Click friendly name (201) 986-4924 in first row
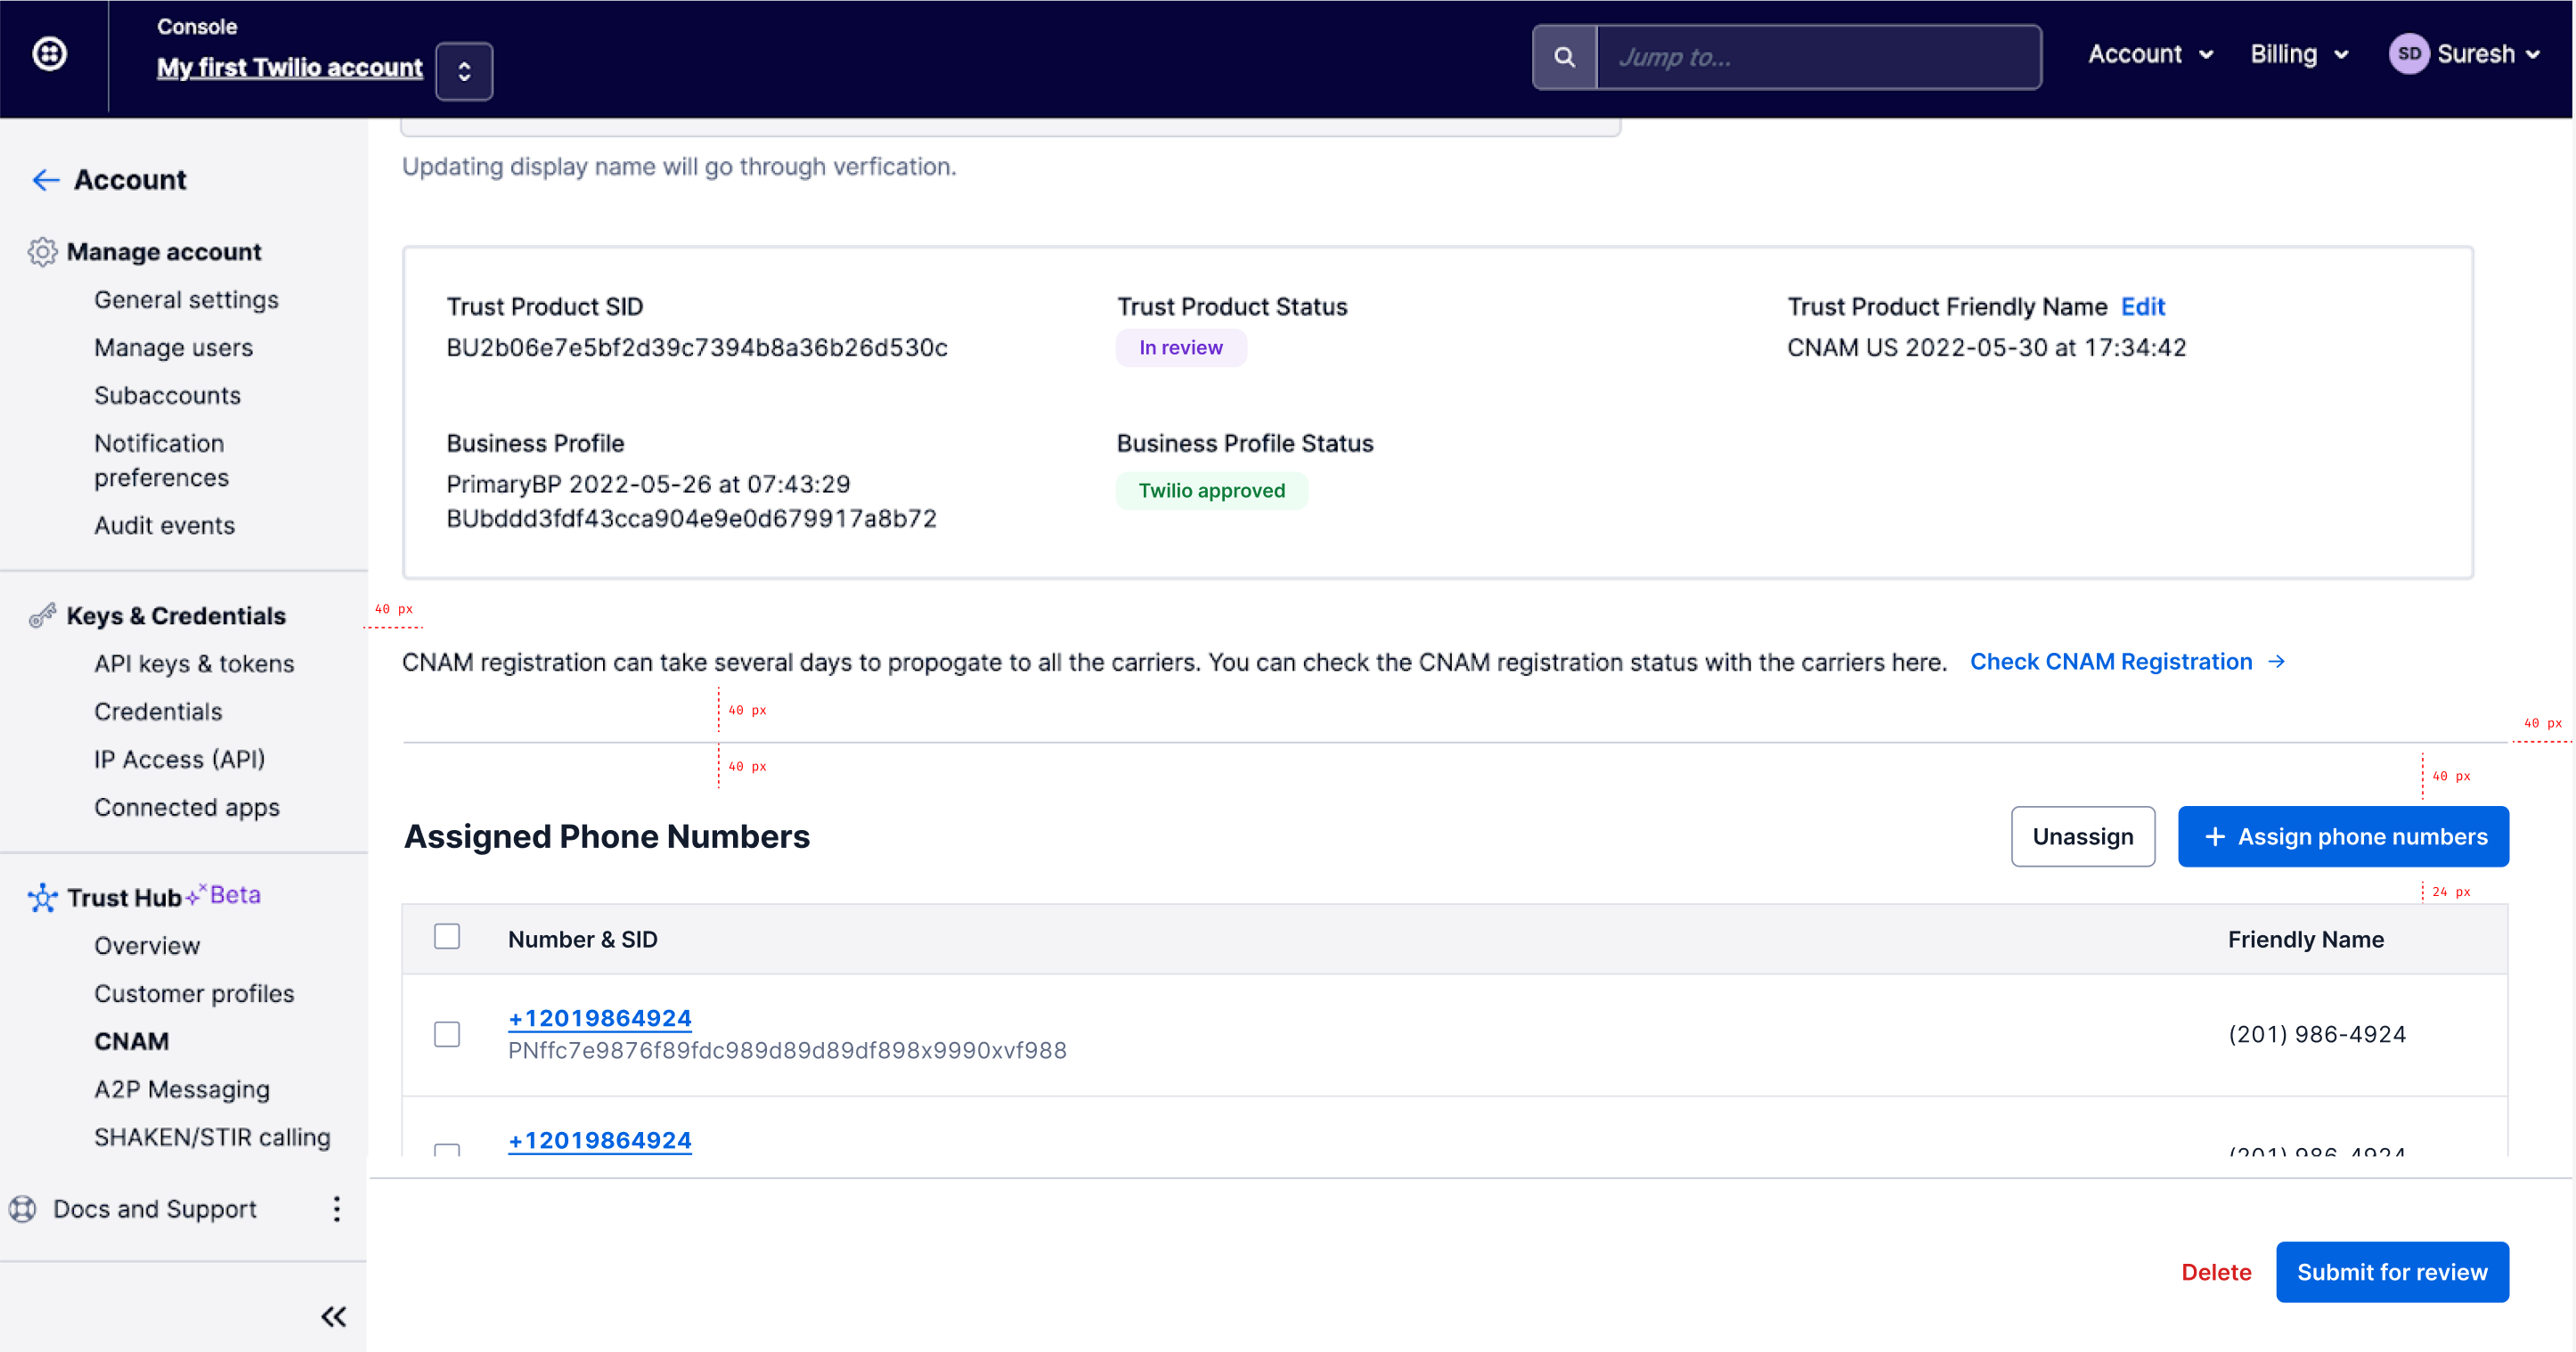 [x=2316, y=1034]
